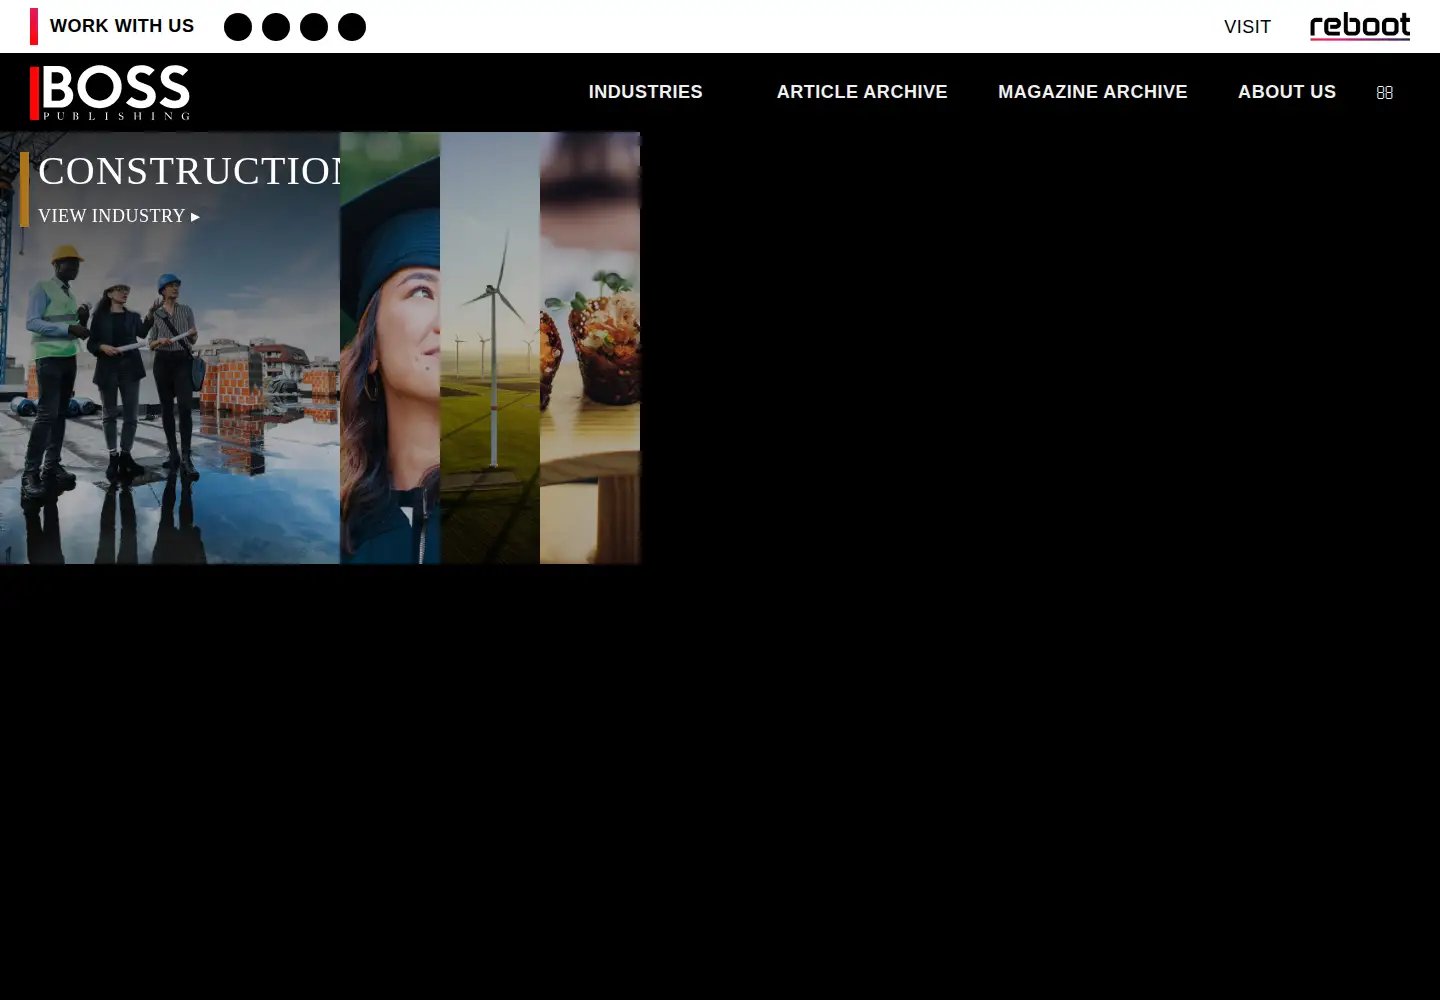
Task: Click the fourth black social circle icon
Action: pos(352,27)
